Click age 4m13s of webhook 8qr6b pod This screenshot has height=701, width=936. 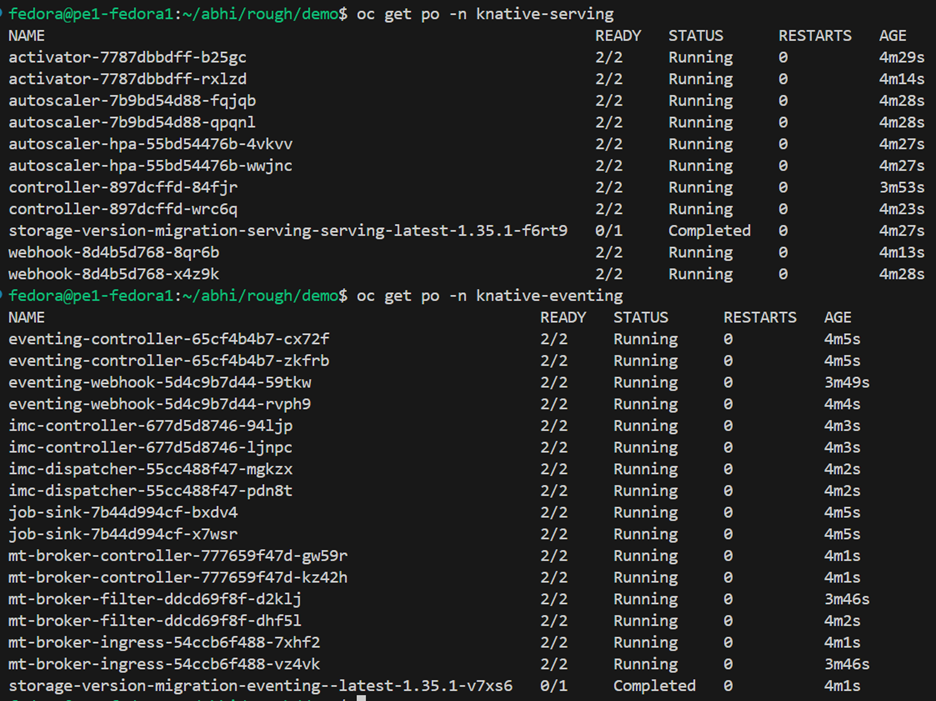[x=901, y=253]
